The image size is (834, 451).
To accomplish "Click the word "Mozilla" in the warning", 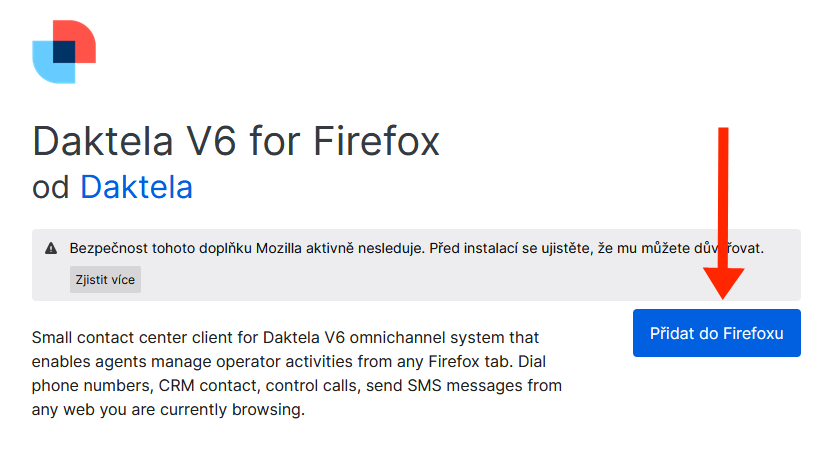I will pos(311,248).
